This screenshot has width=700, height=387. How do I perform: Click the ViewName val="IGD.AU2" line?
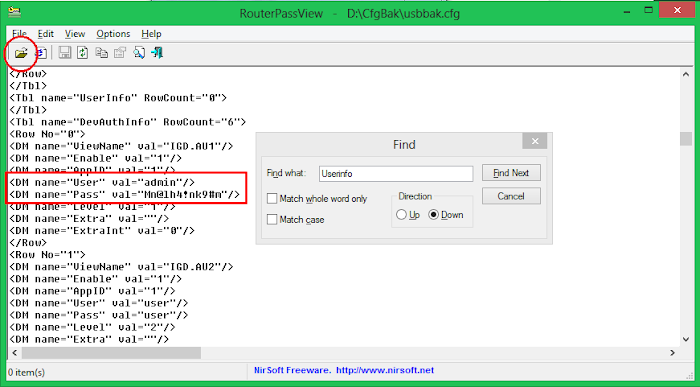(121, 266)
